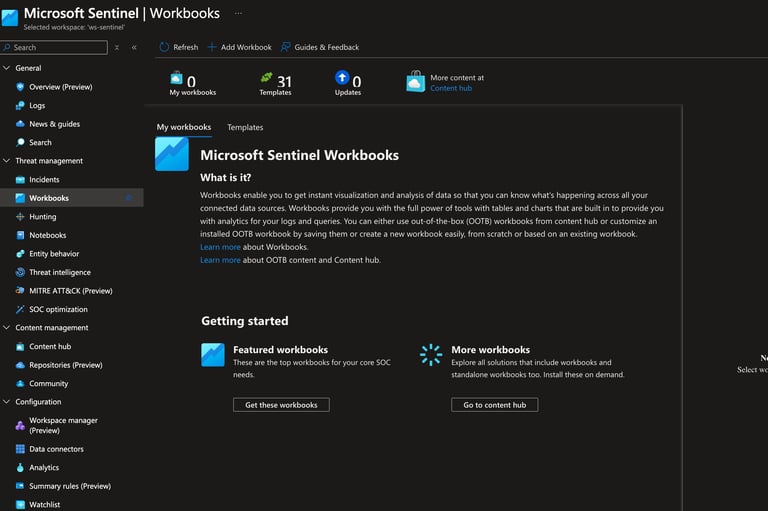This screenshot has width=768, height=511.
Task: Click the More workbooks loading icon
Action: point(431,355)
